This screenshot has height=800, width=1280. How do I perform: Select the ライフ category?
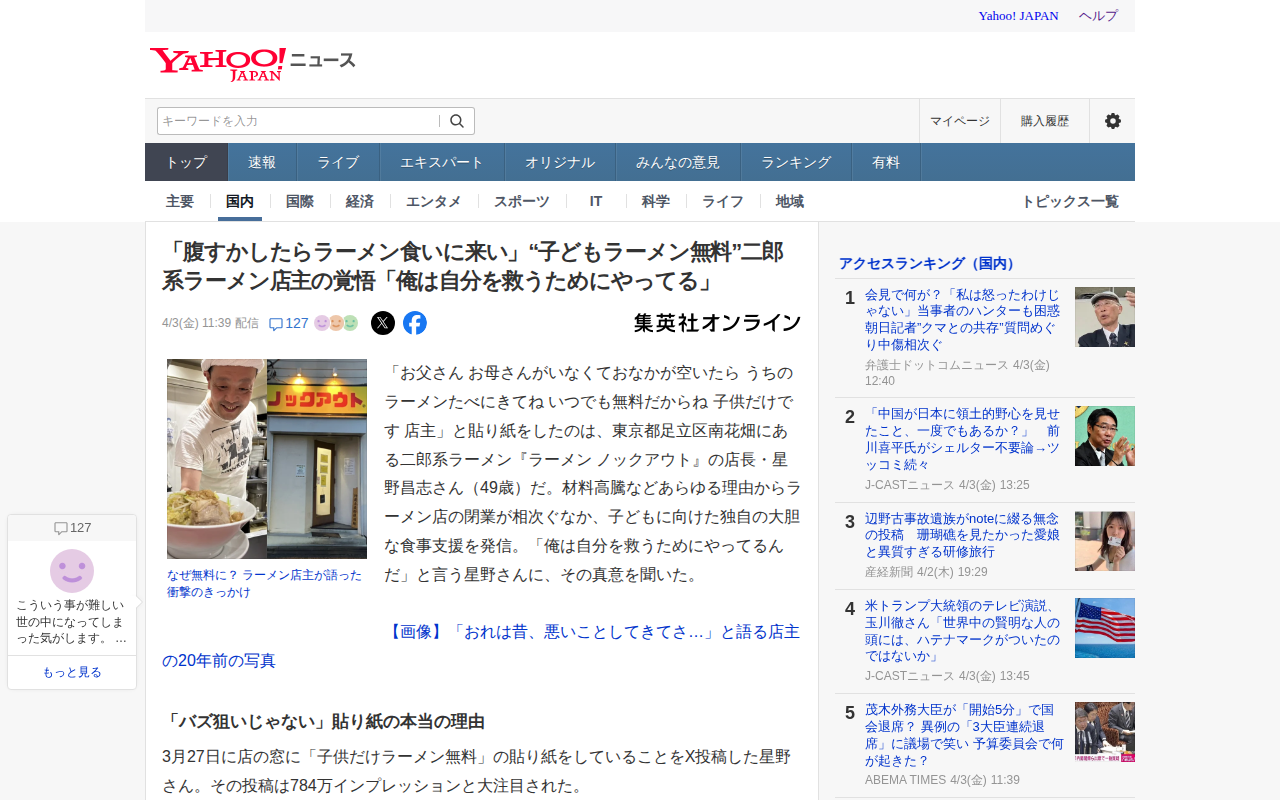point(723,201)
